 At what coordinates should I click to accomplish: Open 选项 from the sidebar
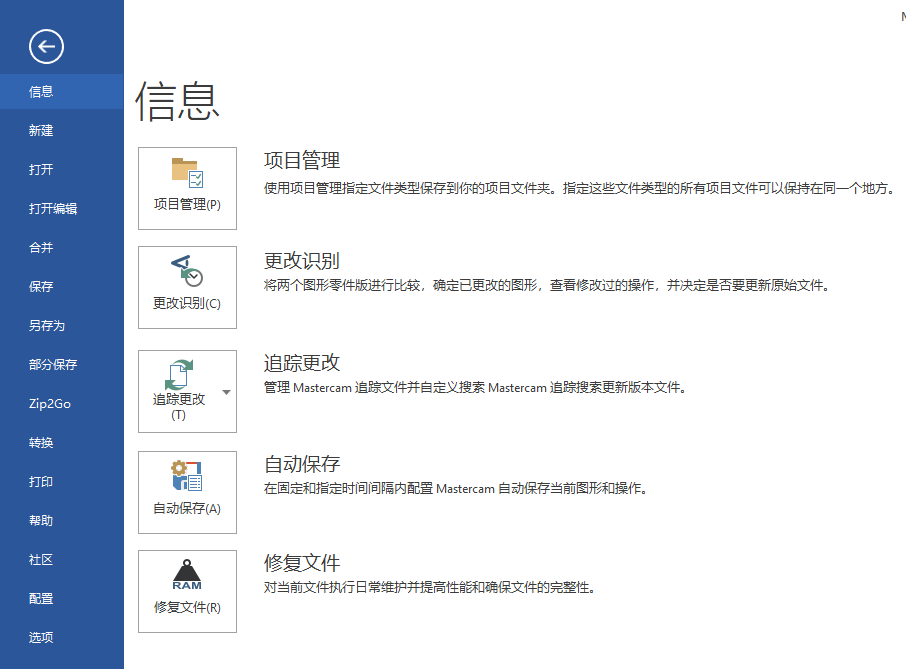pos(40,637)
